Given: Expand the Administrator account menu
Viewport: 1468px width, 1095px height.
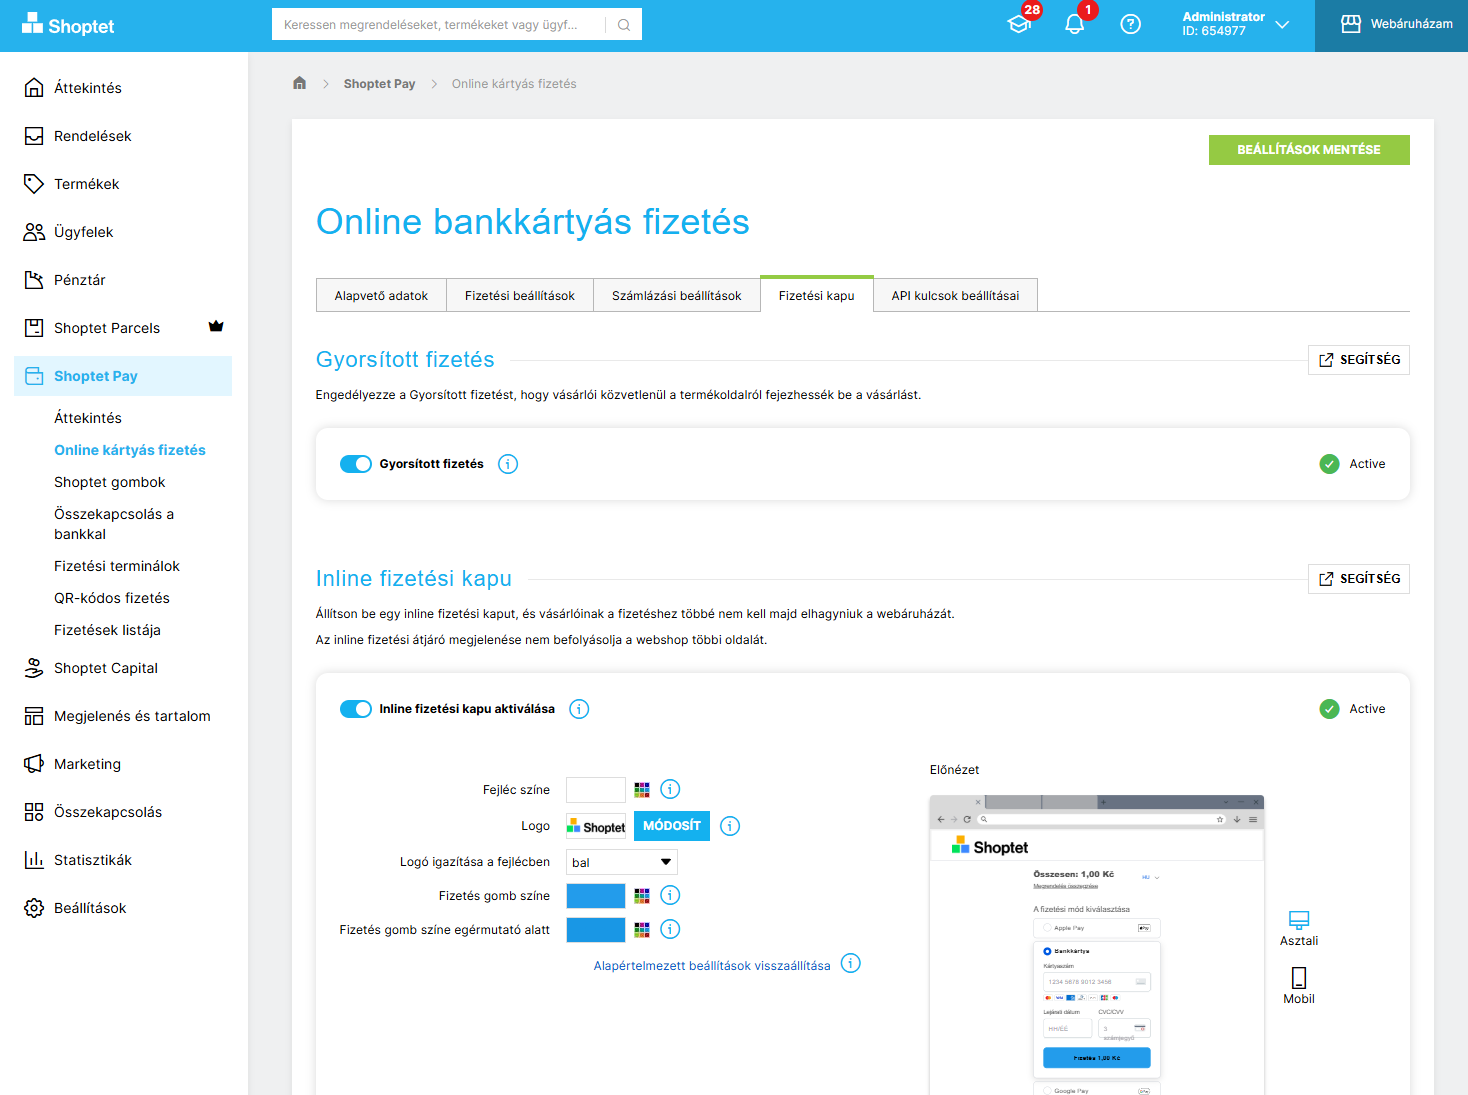Looking at the screenshot, I should click(x=1235, y=24).
